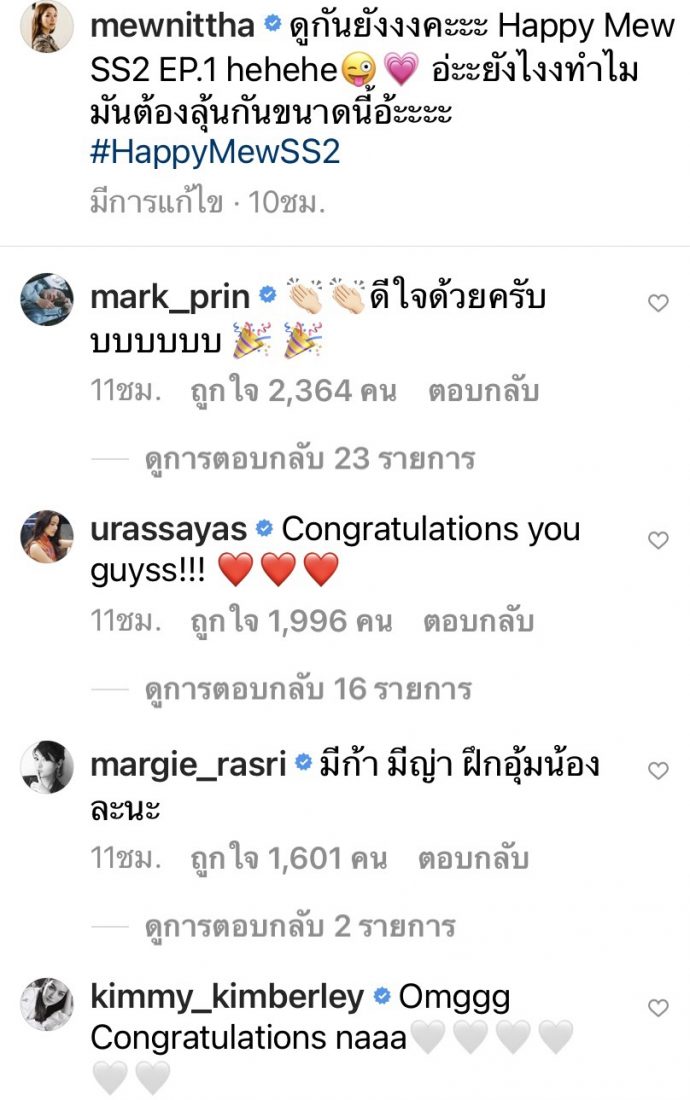Expand the 23 replies under mark_prin's comment

pos(309,459)
